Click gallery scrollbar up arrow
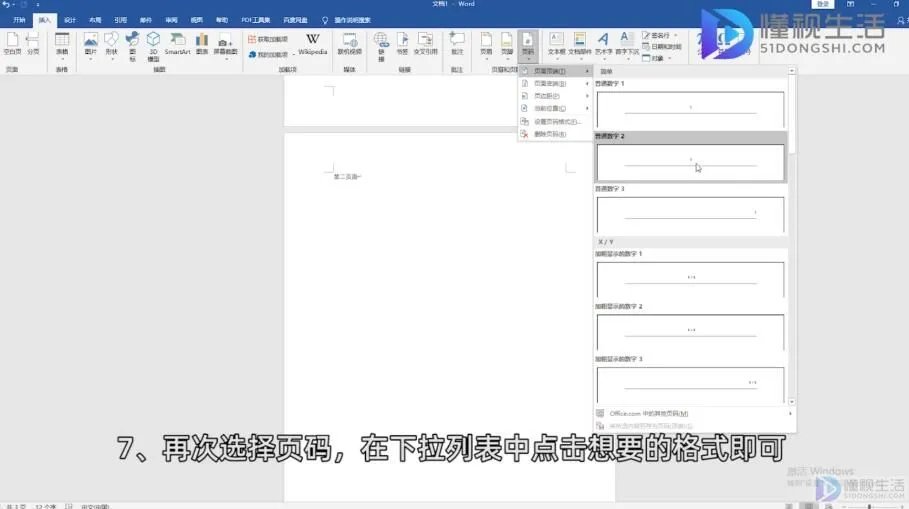 [x=791, y=71]
